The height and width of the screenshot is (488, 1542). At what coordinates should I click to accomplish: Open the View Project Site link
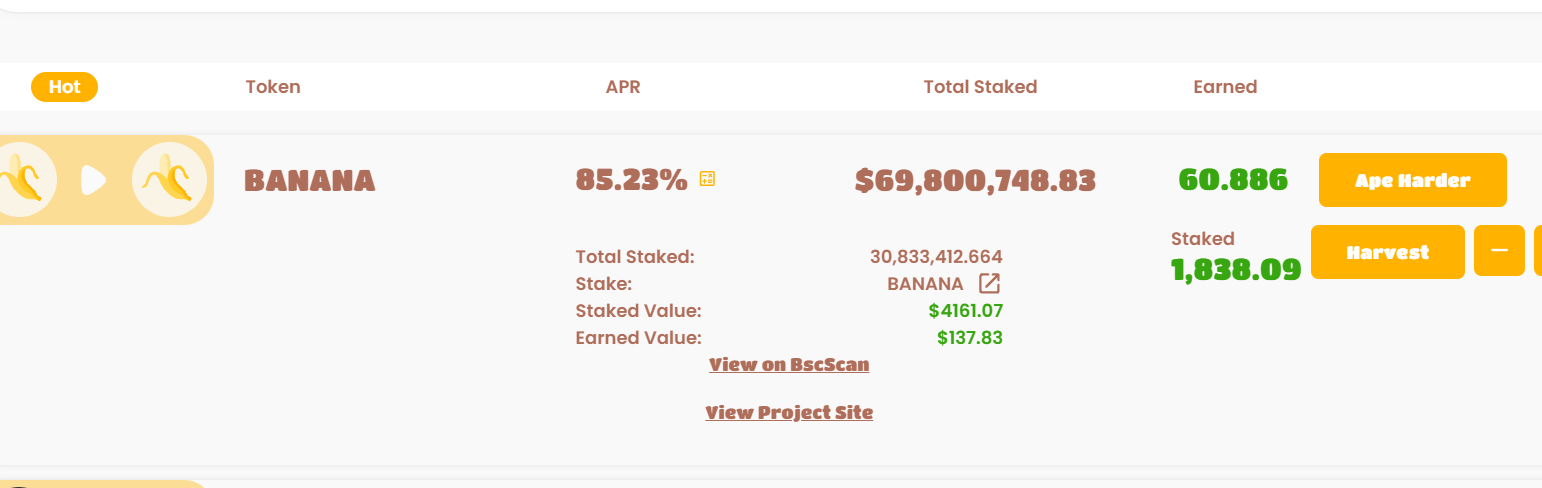789,412
